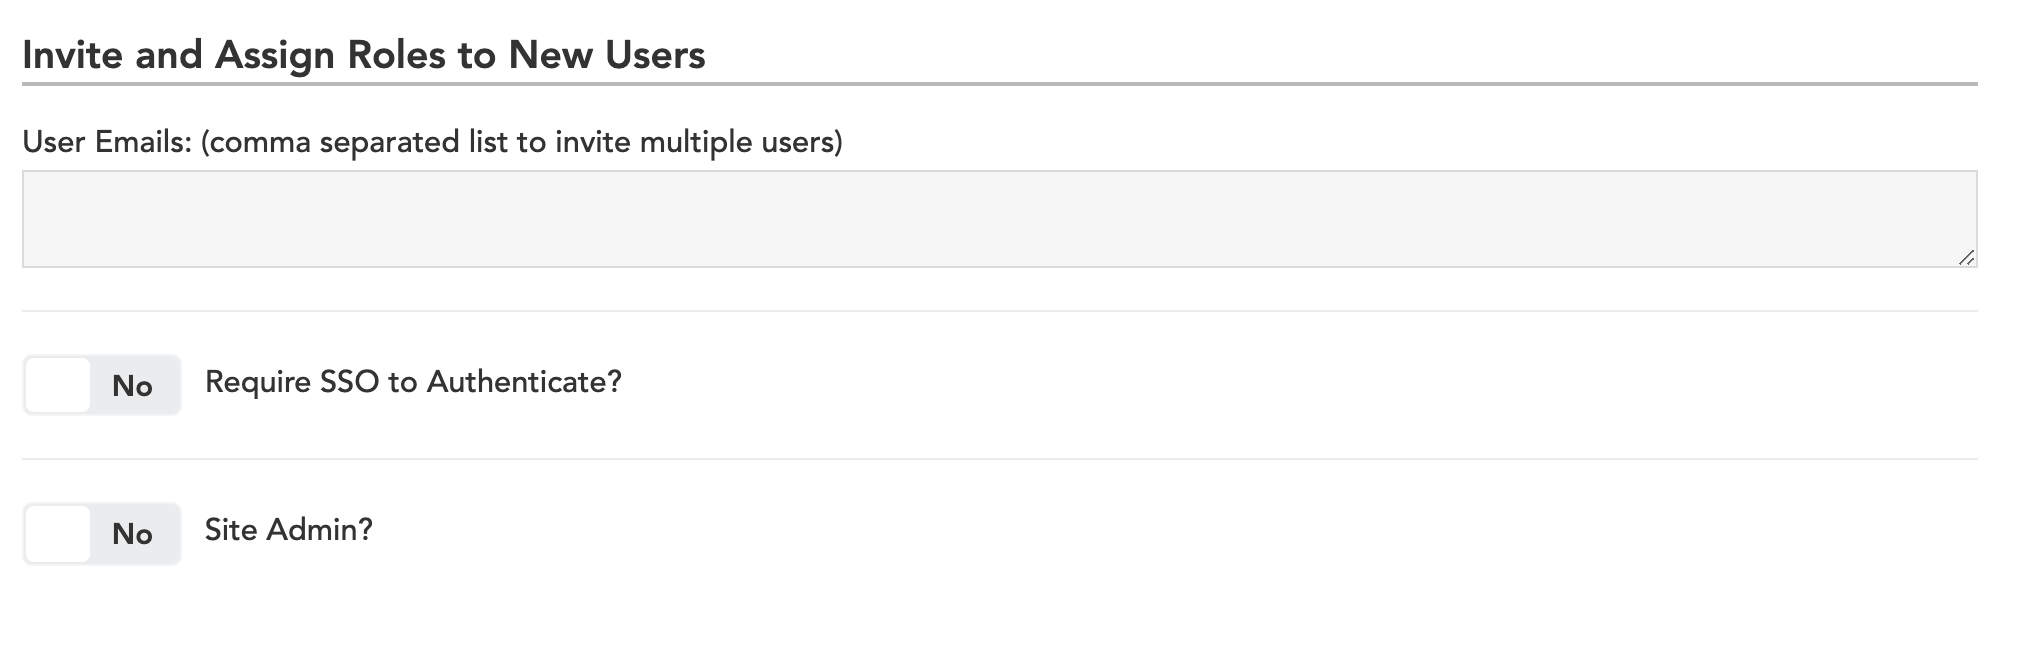Focus the comma separated emails input box
The width and height of the screenshot is (2034, 654).
[998, 219]
